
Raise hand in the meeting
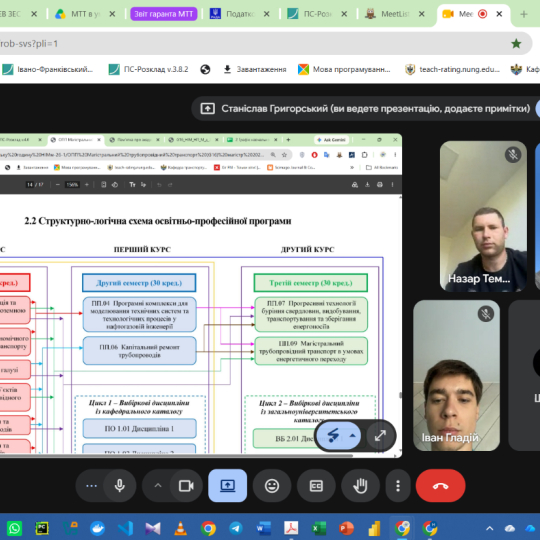(x=360, y=486)
